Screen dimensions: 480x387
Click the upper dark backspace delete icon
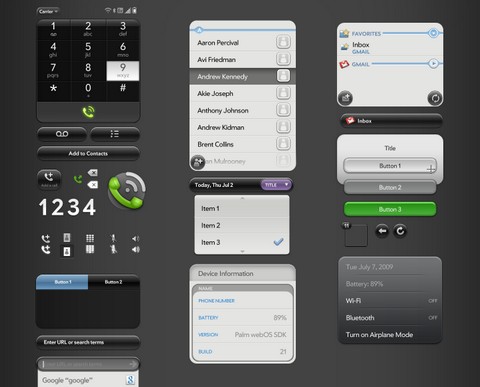[x=92, y=173]
